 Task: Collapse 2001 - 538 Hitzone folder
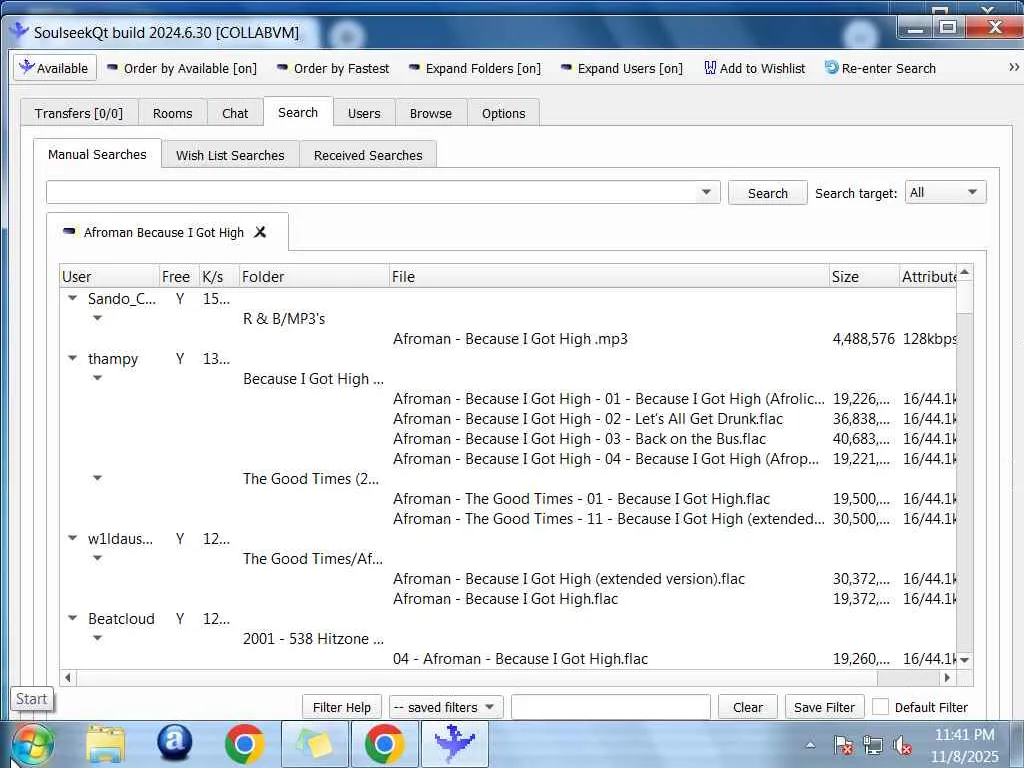coord(97,638)
